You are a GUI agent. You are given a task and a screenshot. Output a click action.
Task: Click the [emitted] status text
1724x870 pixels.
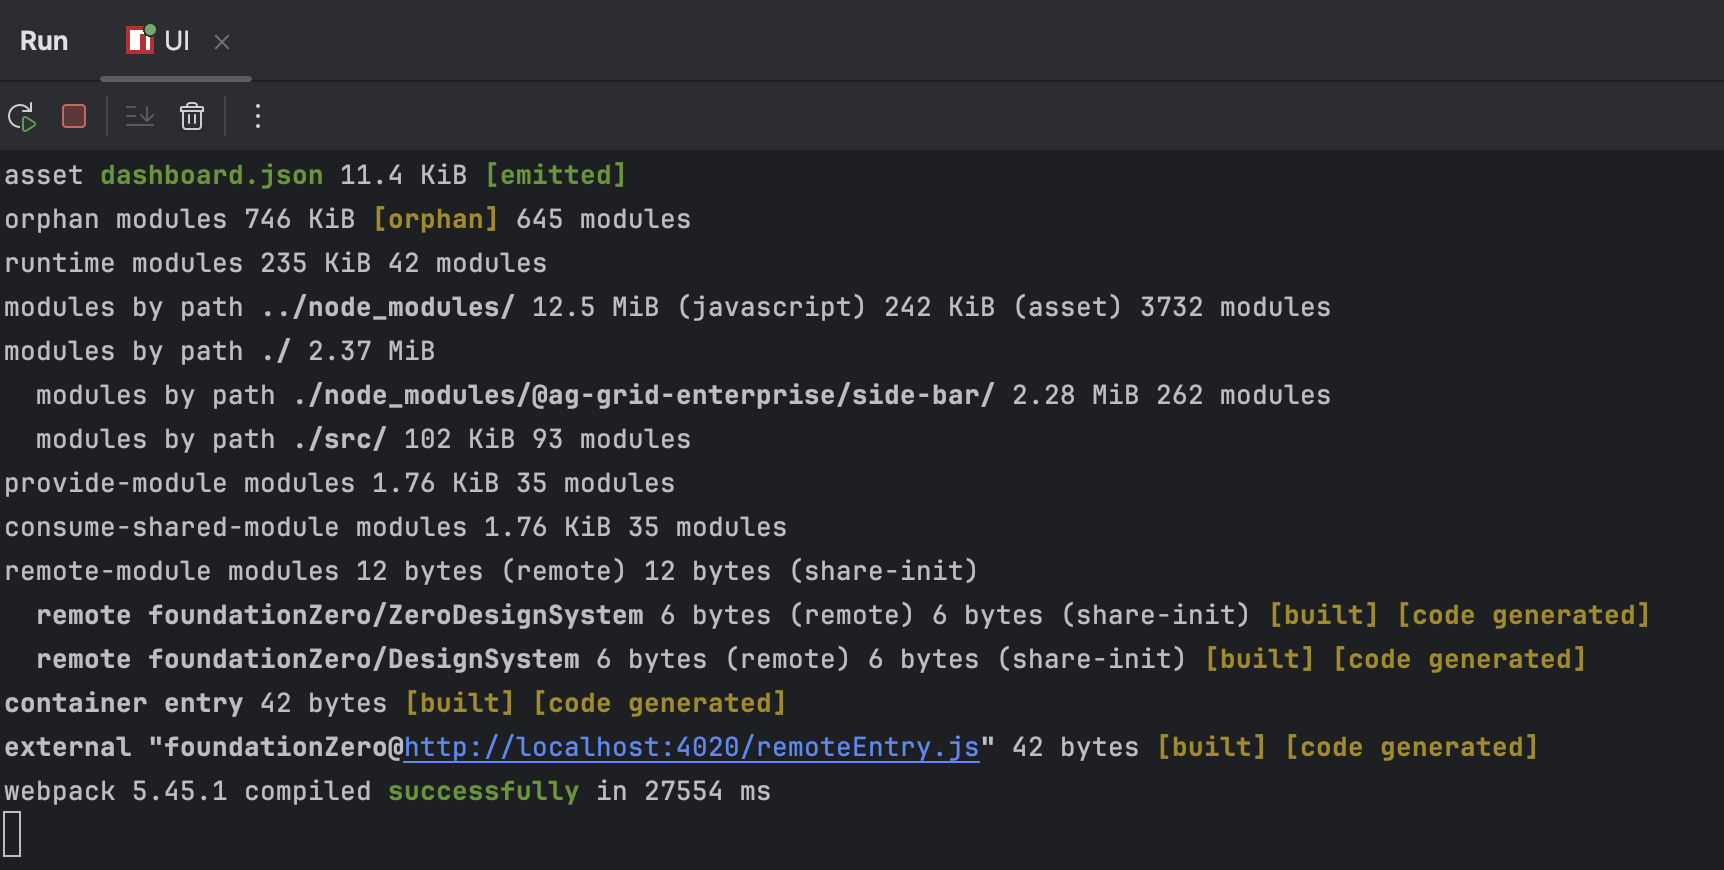[x=556, y=175]
